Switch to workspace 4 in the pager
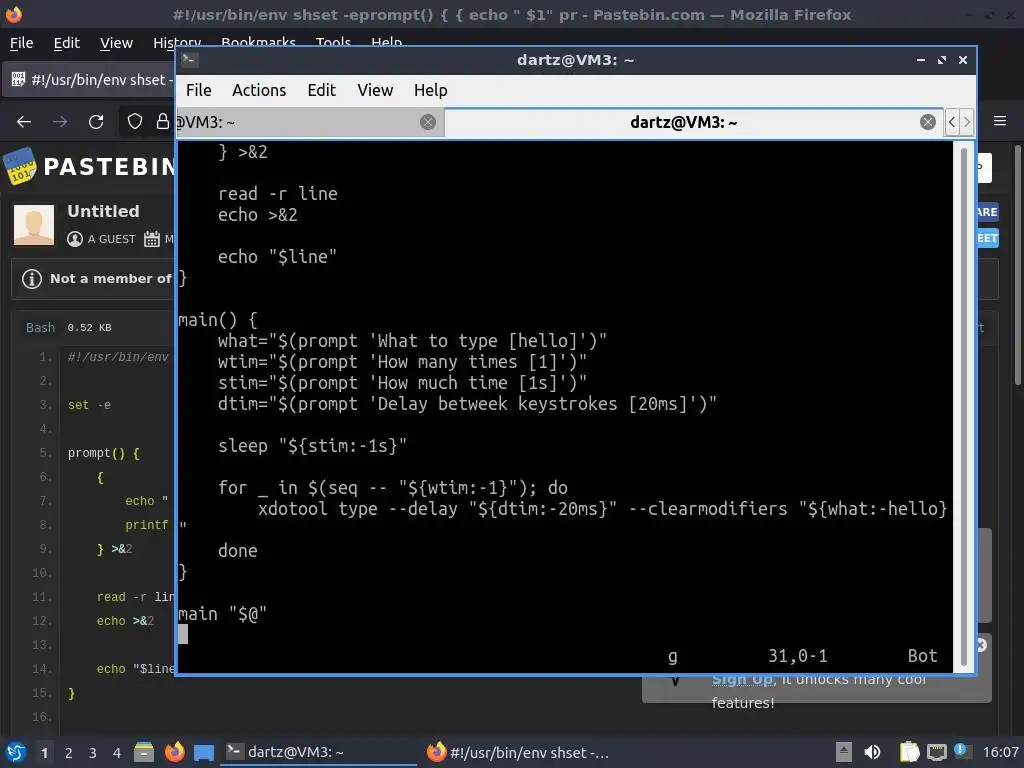 [117, 753]
